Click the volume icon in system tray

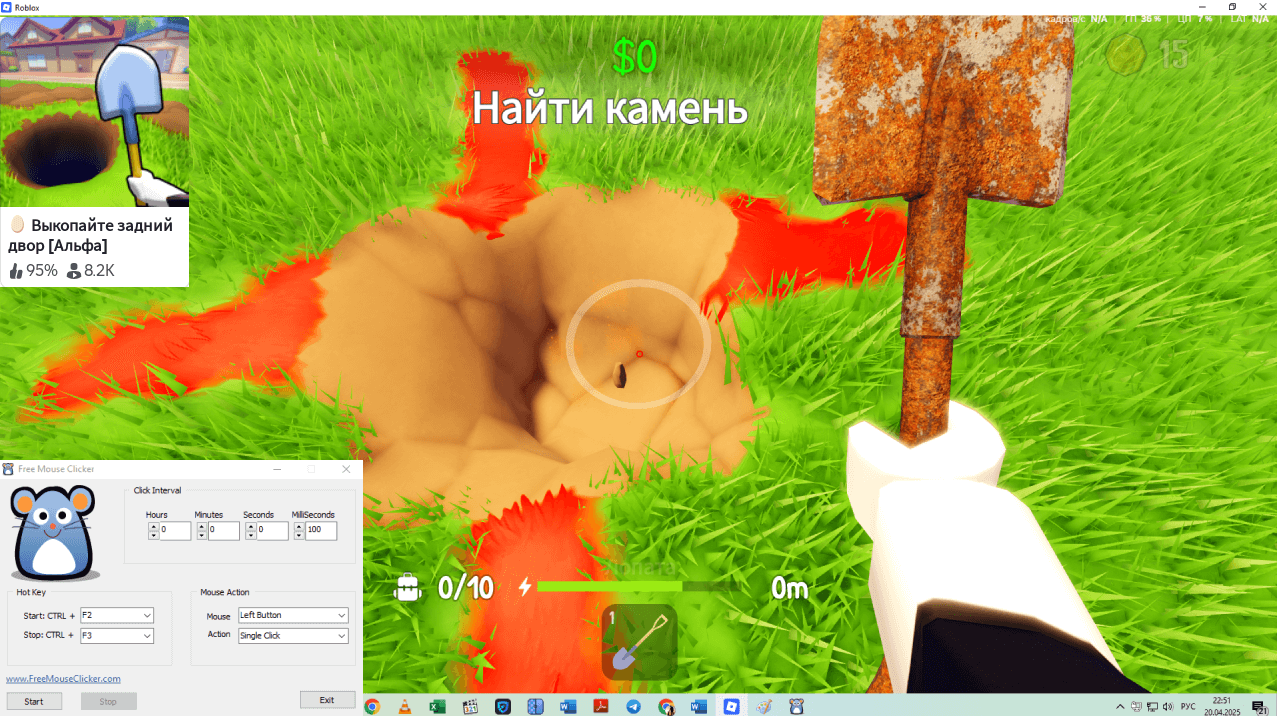point(1167,706)
